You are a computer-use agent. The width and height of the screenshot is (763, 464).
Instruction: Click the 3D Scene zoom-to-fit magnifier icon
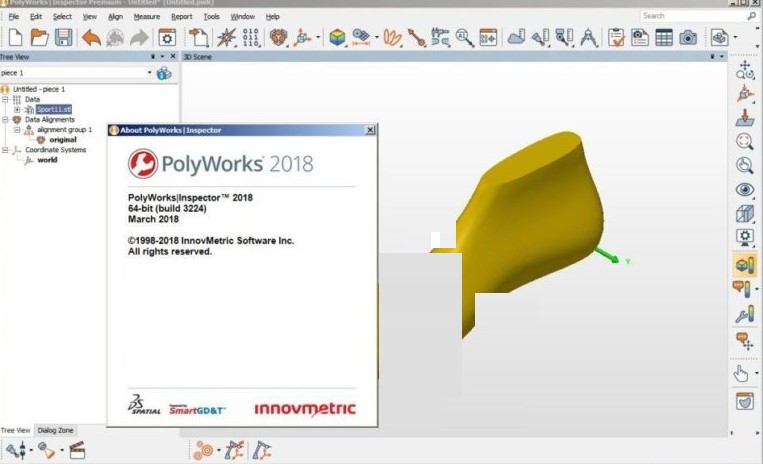[x=745, y=141]
